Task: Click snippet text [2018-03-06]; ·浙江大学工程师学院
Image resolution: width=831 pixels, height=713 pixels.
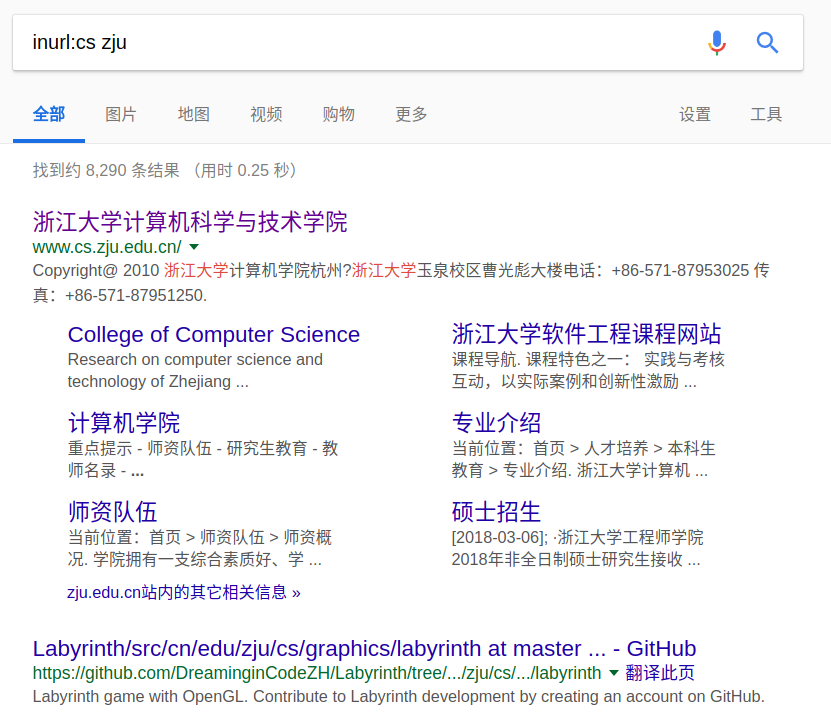Action: click(x=577, y=538)
